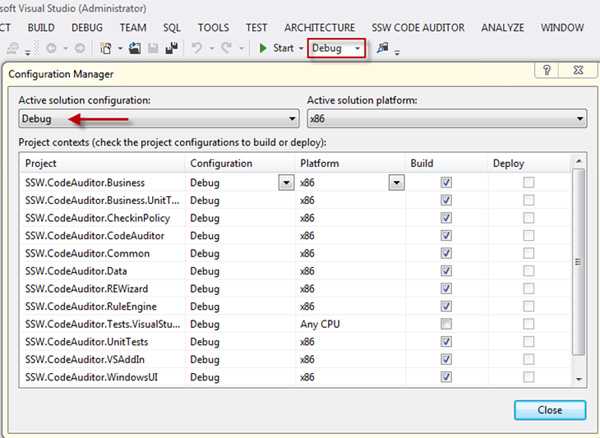Viewport: 600px width, 438px height.
Task: Open the ARCHITECTURE menu
Action: pos(319,27)
